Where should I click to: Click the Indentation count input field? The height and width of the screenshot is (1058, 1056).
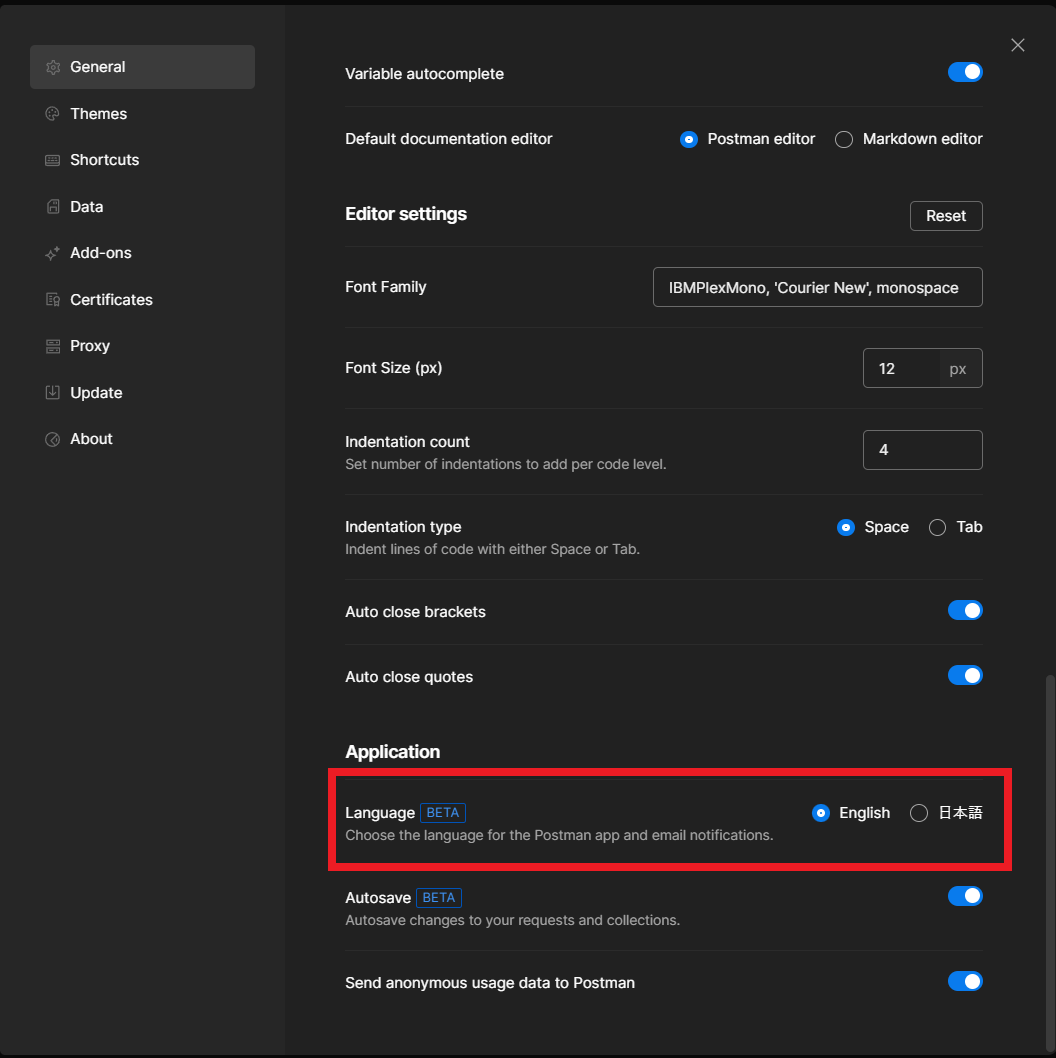pos(922,450)
